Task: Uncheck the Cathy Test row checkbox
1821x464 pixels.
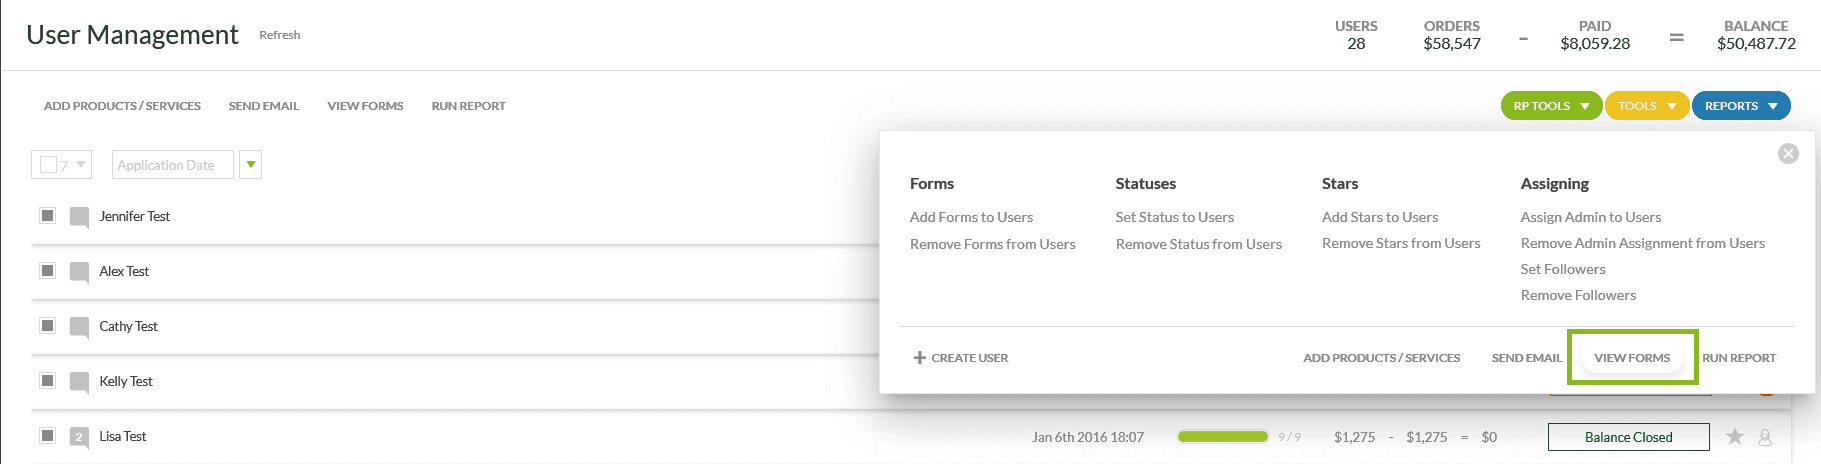Action: coord(47,326)
